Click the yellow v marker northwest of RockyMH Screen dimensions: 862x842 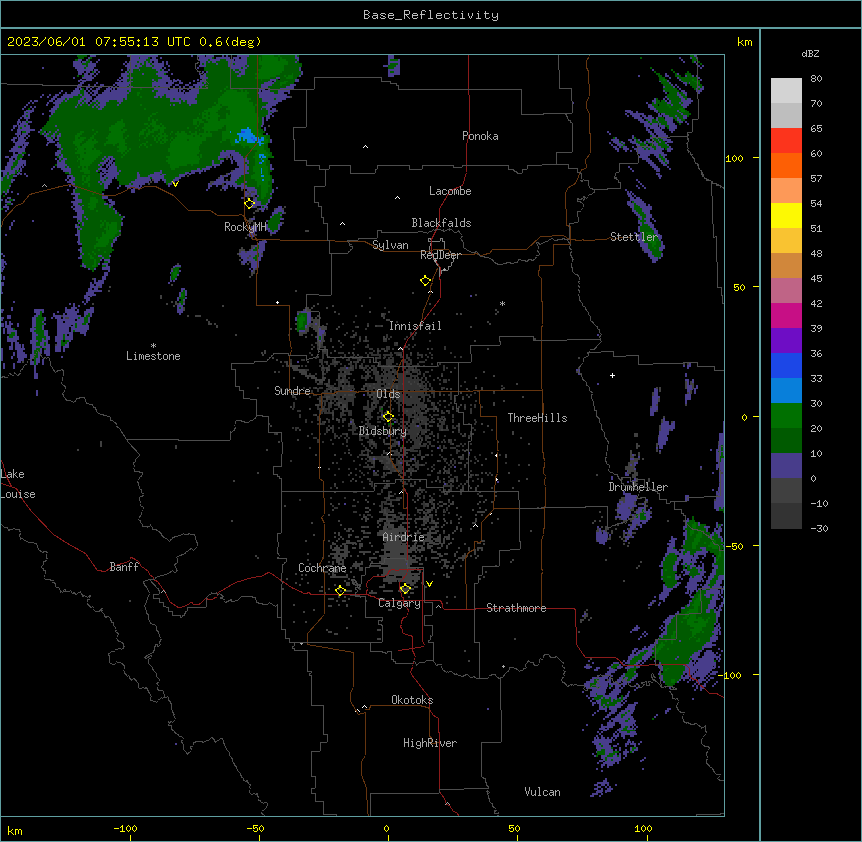pyautogui.click(x=175, y=184)
